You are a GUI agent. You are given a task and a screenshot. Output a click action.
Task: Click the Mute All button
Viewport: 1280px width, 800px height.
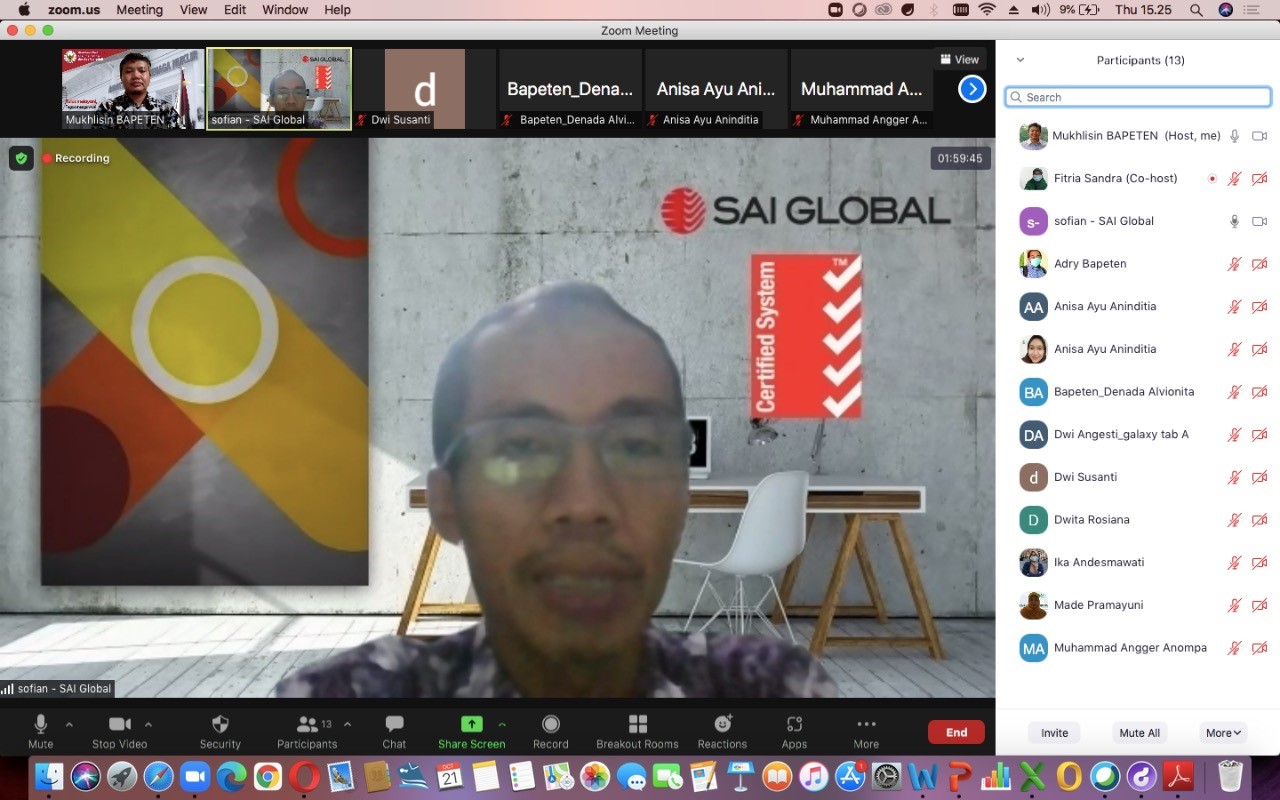(x=1140, y=733)
